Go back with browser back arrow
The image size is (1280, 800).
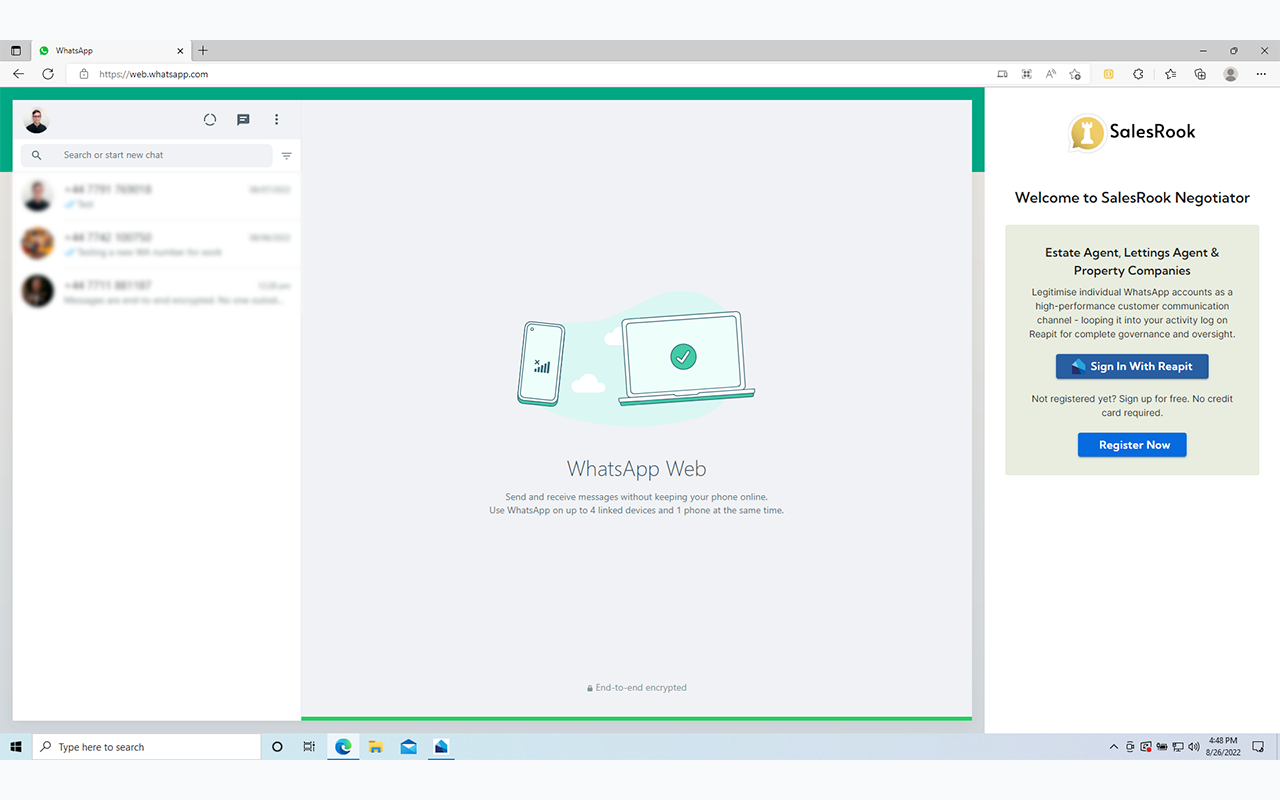point(18,74)
